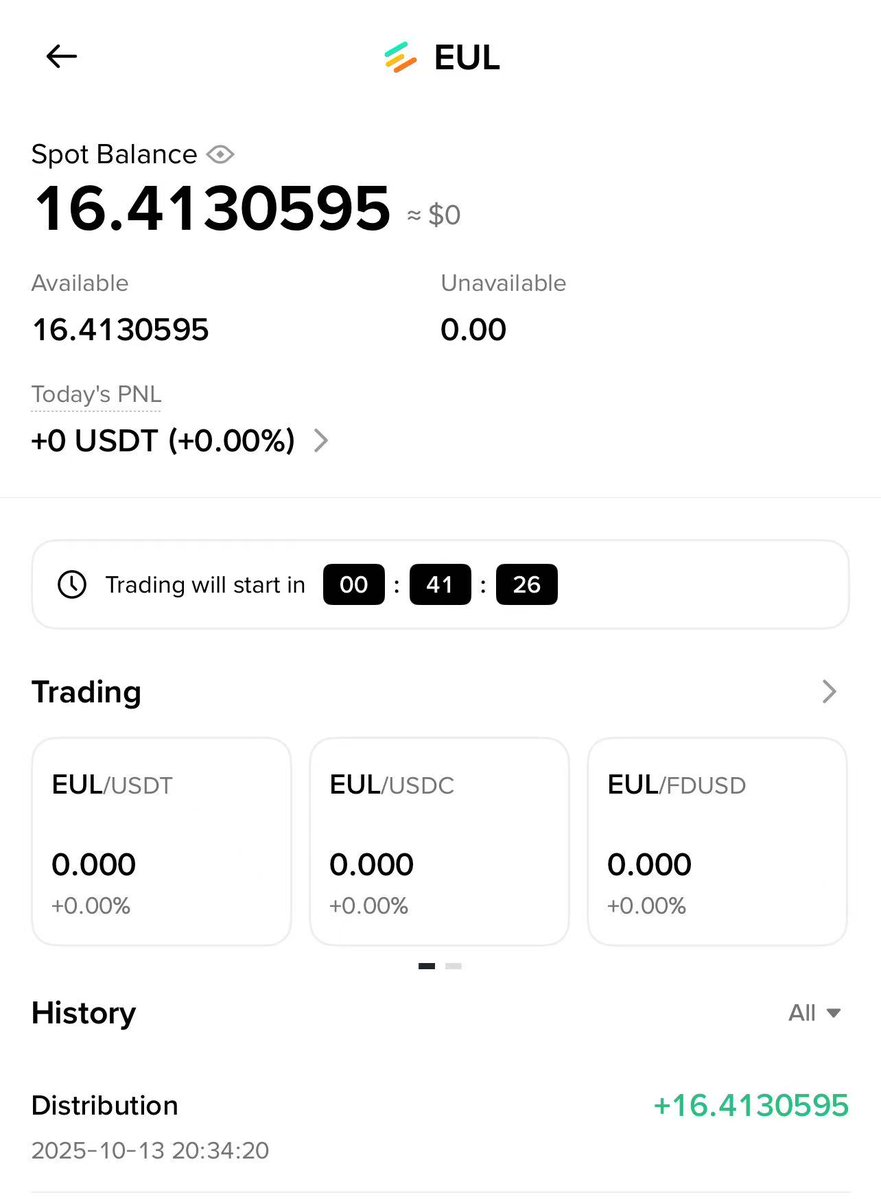Tap the Today's PNL label

point(96,395)
